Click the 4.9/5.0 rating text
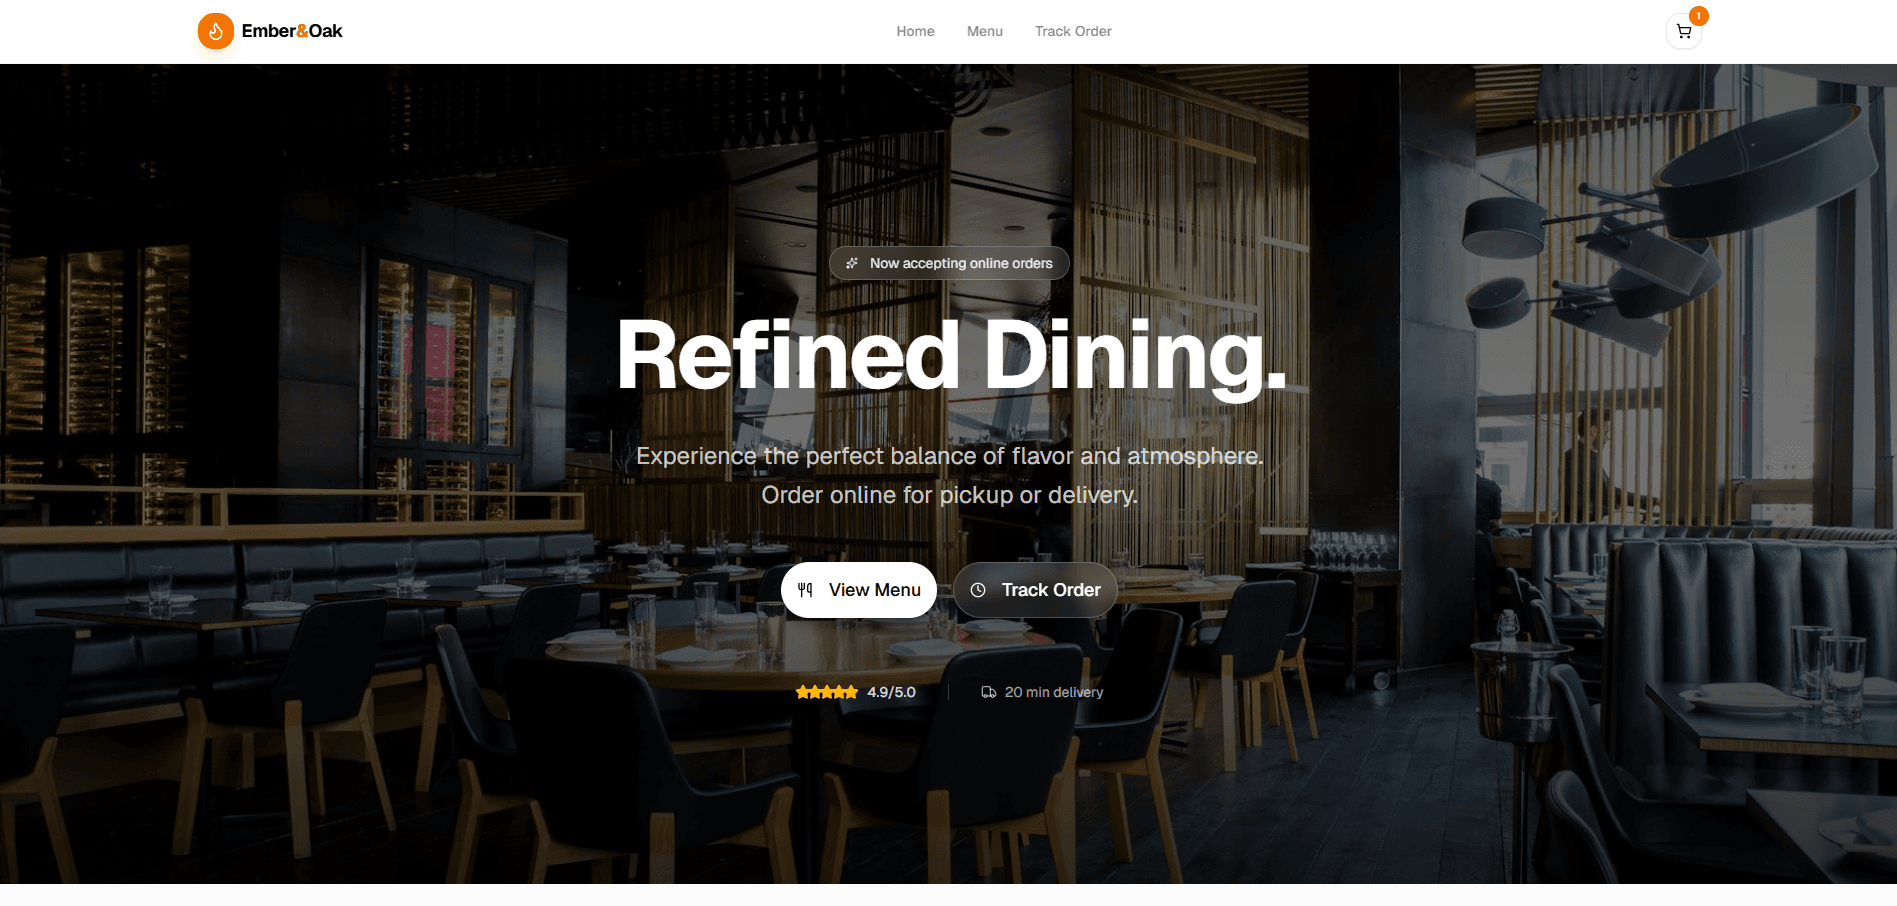The image size is (1897, 906). click(891, 692)
